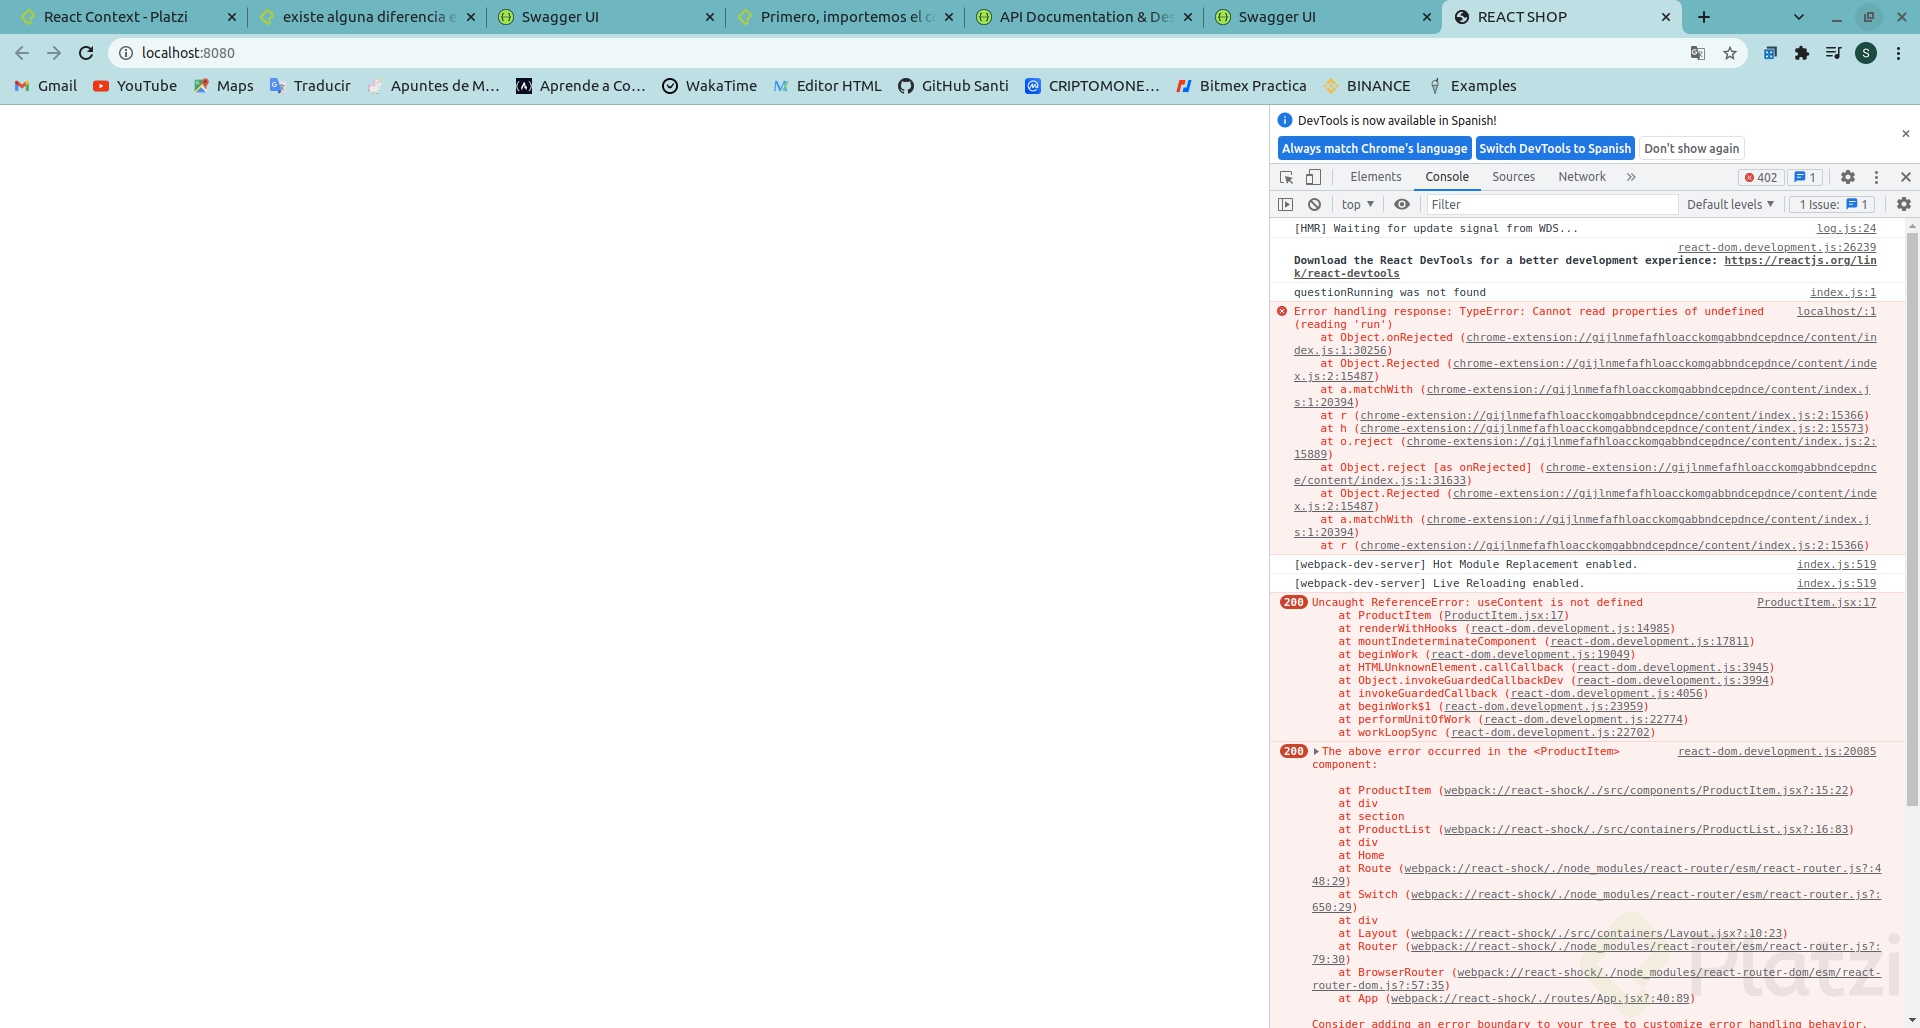
Task: Open the user profile avatar
Action: point(1866,53)
